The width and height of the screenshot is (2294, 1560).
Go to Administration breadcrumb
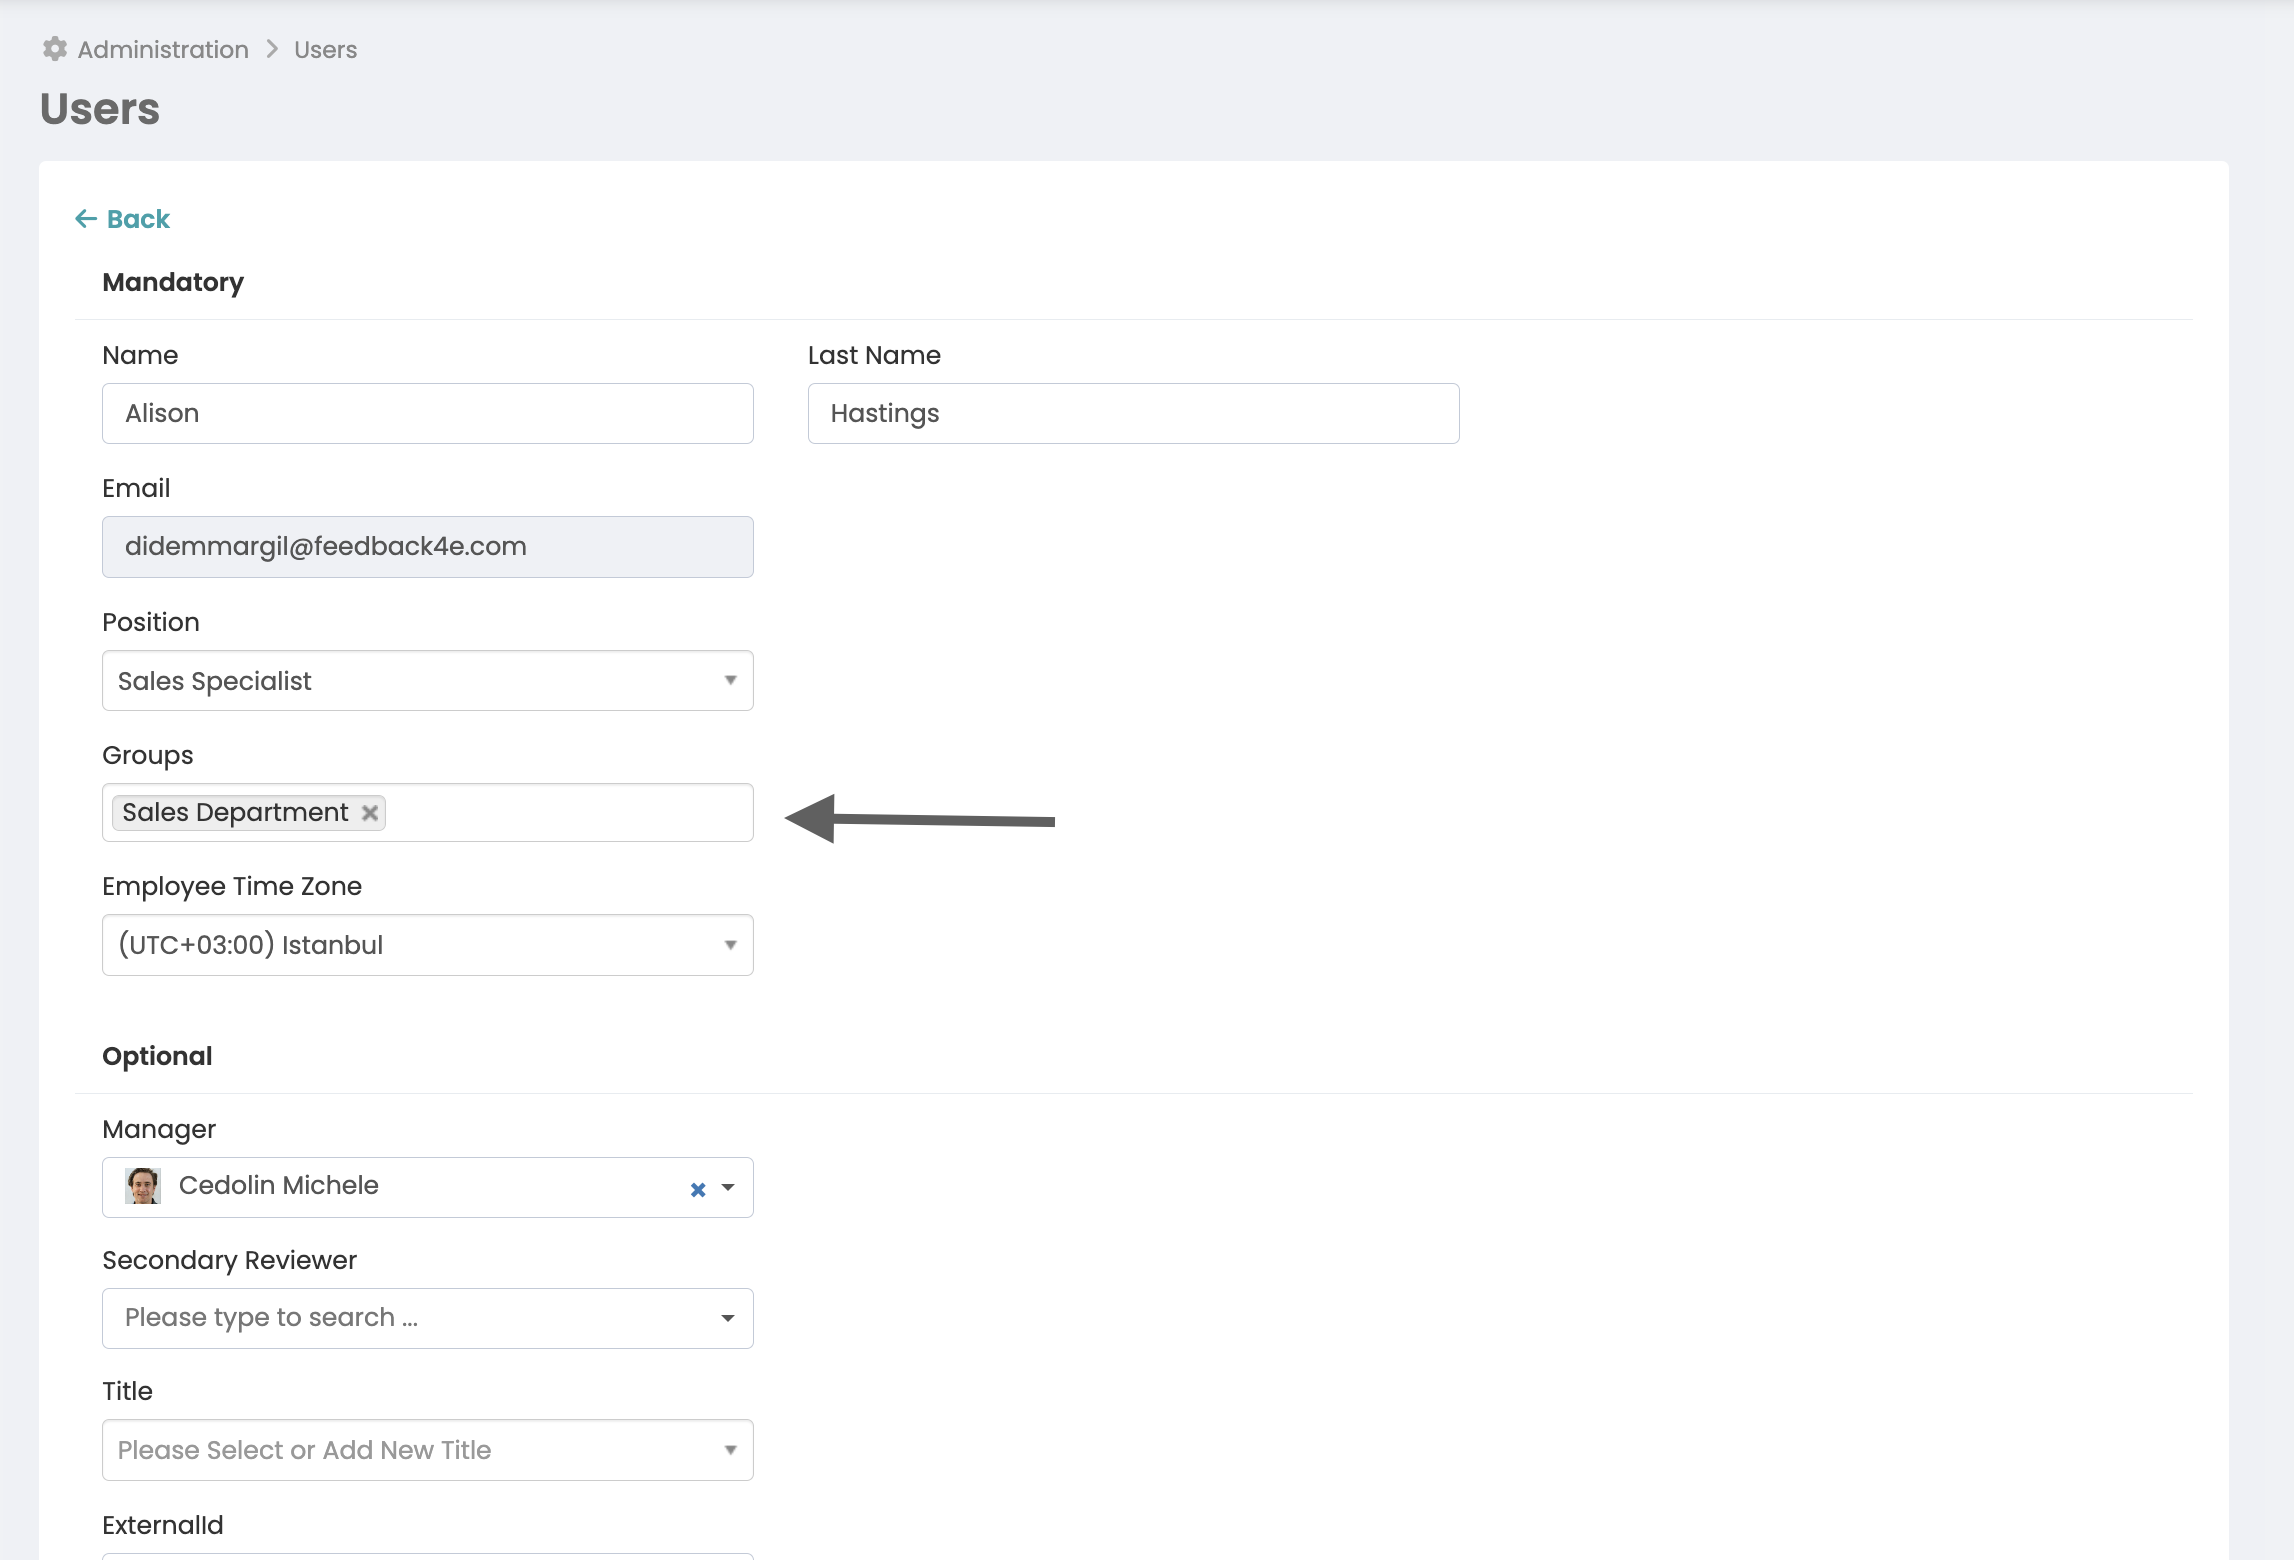(163, 50)
